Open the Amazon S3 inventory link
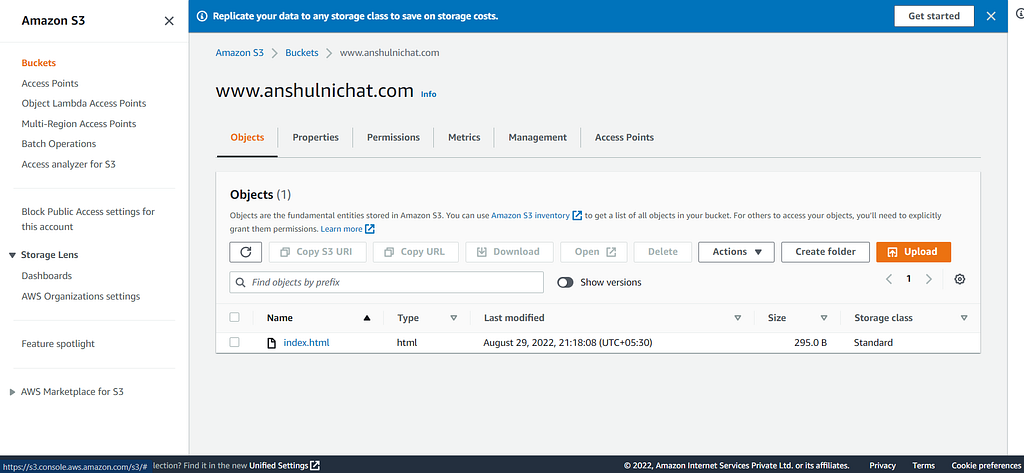Screen dimensions: 1024x473 [x=530, y=215]
